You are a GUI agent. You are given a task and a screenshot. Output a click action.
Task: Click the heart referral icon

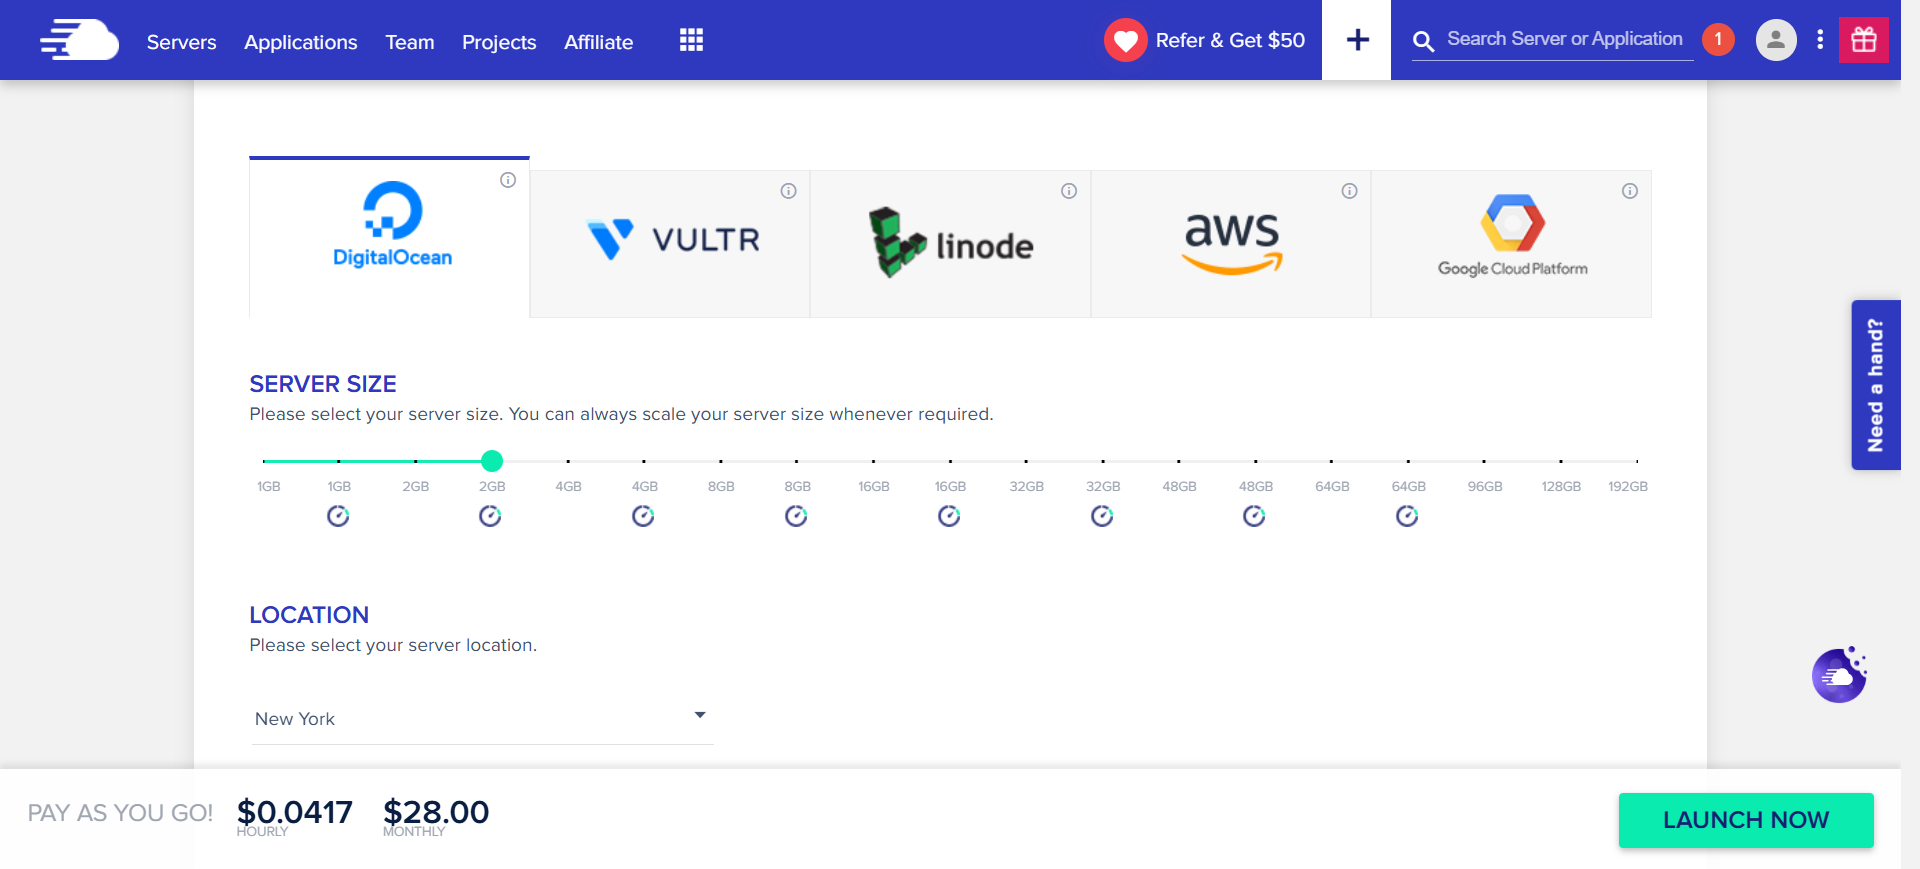tap(1125, 41)
